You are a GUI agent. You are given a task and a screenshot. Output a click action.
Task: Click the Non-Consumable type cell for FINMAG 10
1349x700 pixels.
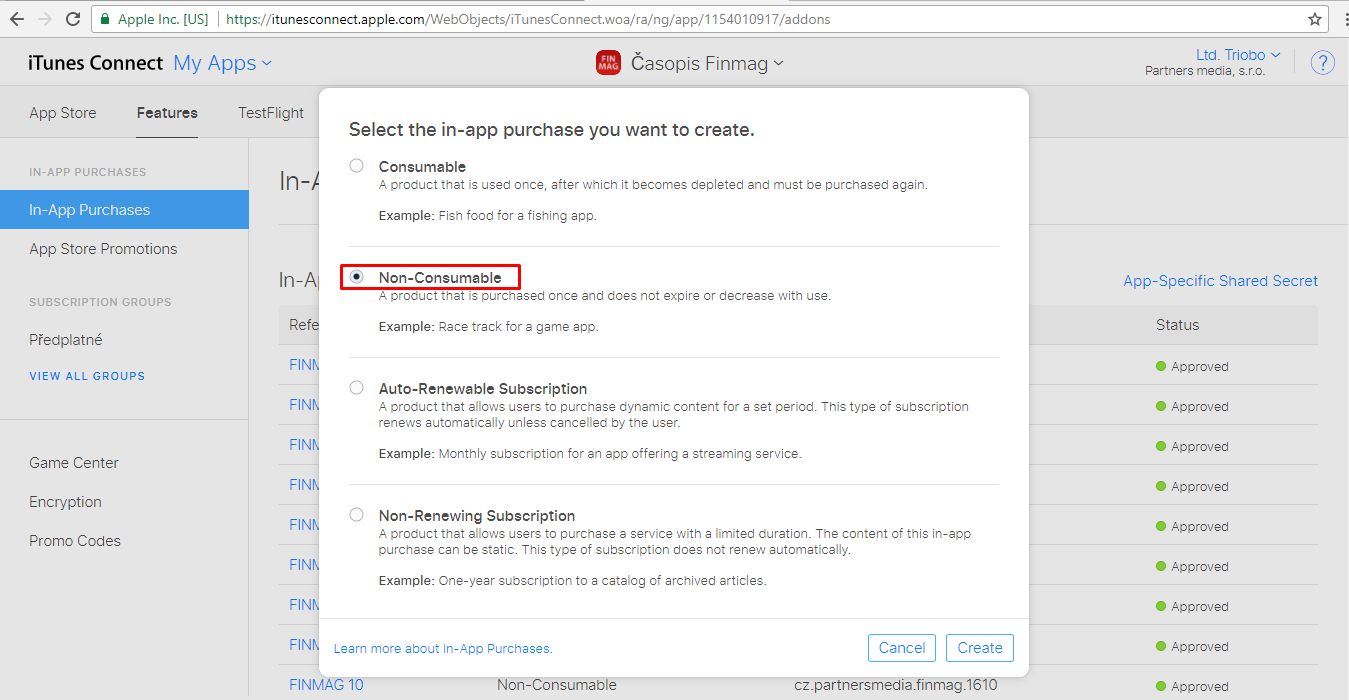pyautogui.click(x=557, y=685)
